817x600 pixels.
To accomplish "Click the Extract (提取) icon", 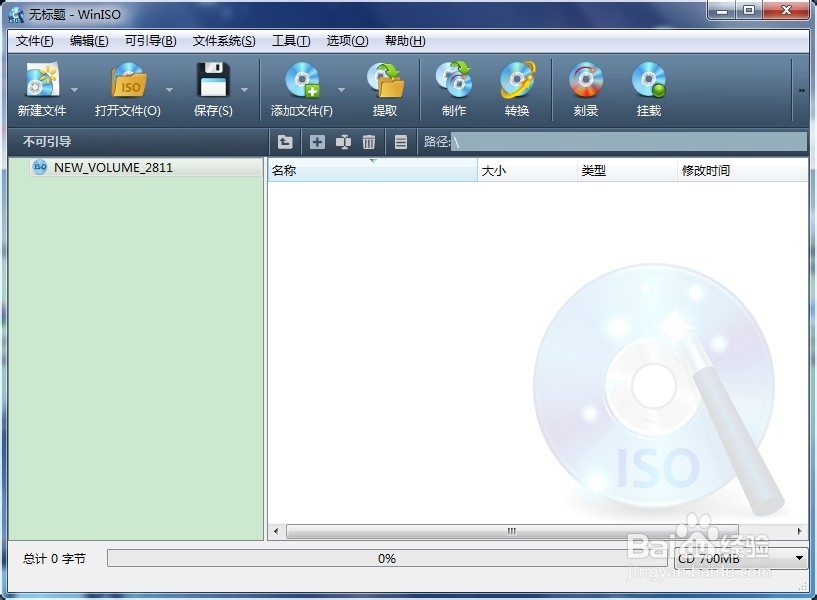I will click(x=385, y=80).
